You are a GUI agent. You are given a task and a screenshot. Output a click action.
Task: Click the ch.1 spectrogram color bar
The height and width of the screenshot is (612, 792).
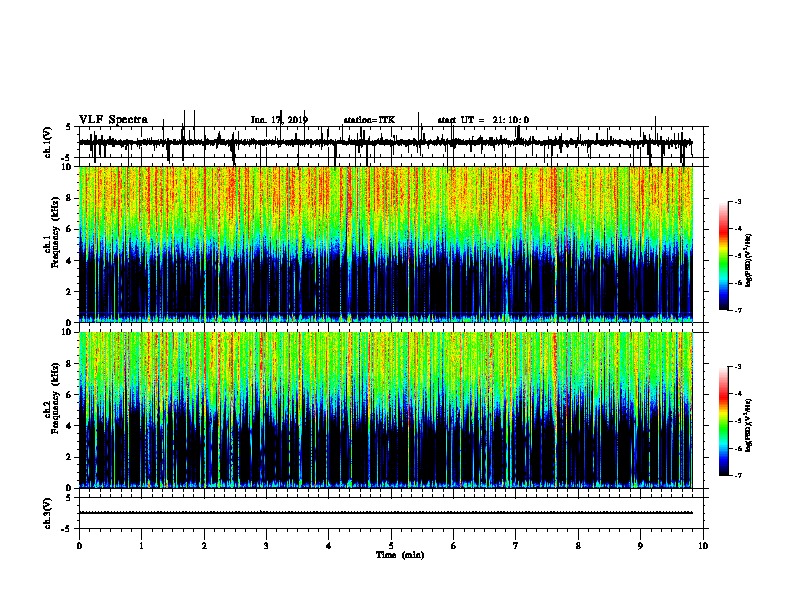click(724, 256)
